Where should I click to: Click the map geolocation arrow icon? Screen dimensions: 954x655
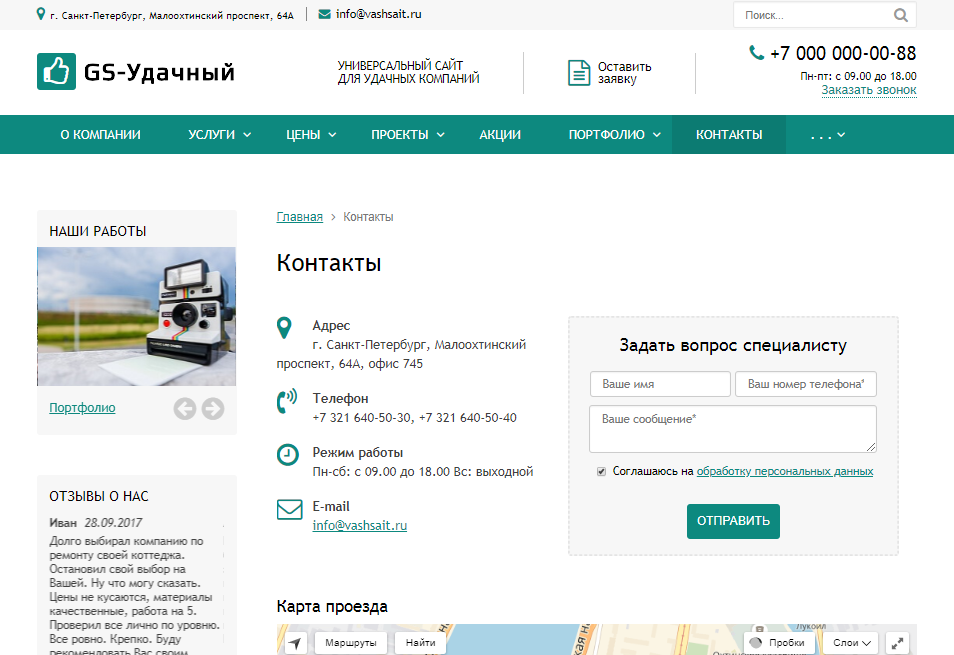(296, 643)
